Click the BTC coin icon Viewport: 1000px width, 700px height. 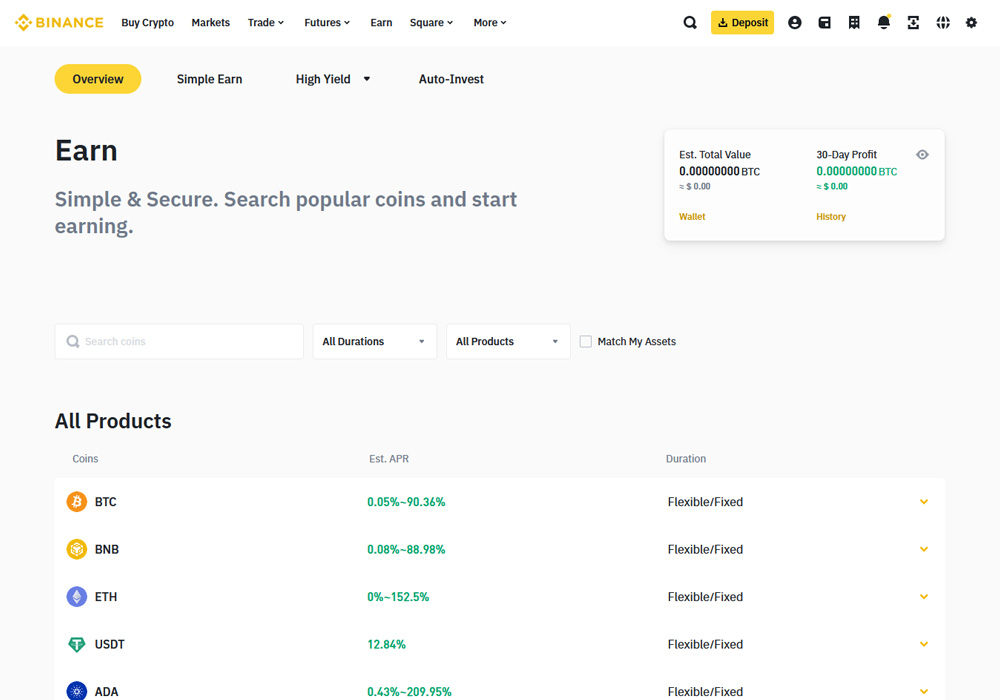pyautogui.click(x=77, y=502)
